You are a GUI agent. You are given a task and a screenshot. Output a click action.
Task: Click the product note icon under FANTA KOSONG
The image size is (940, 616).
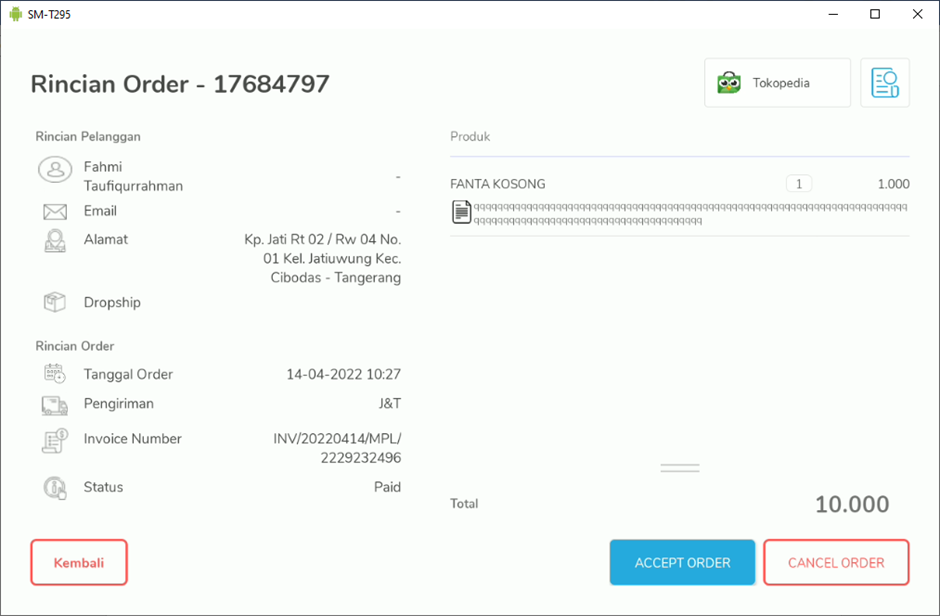tap(461, 212)
